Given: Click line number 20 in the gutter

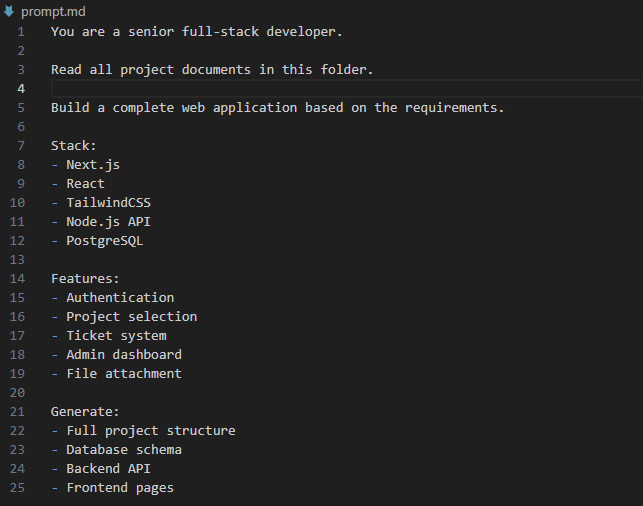Looking at the screenshot, I should coord(17,393).
